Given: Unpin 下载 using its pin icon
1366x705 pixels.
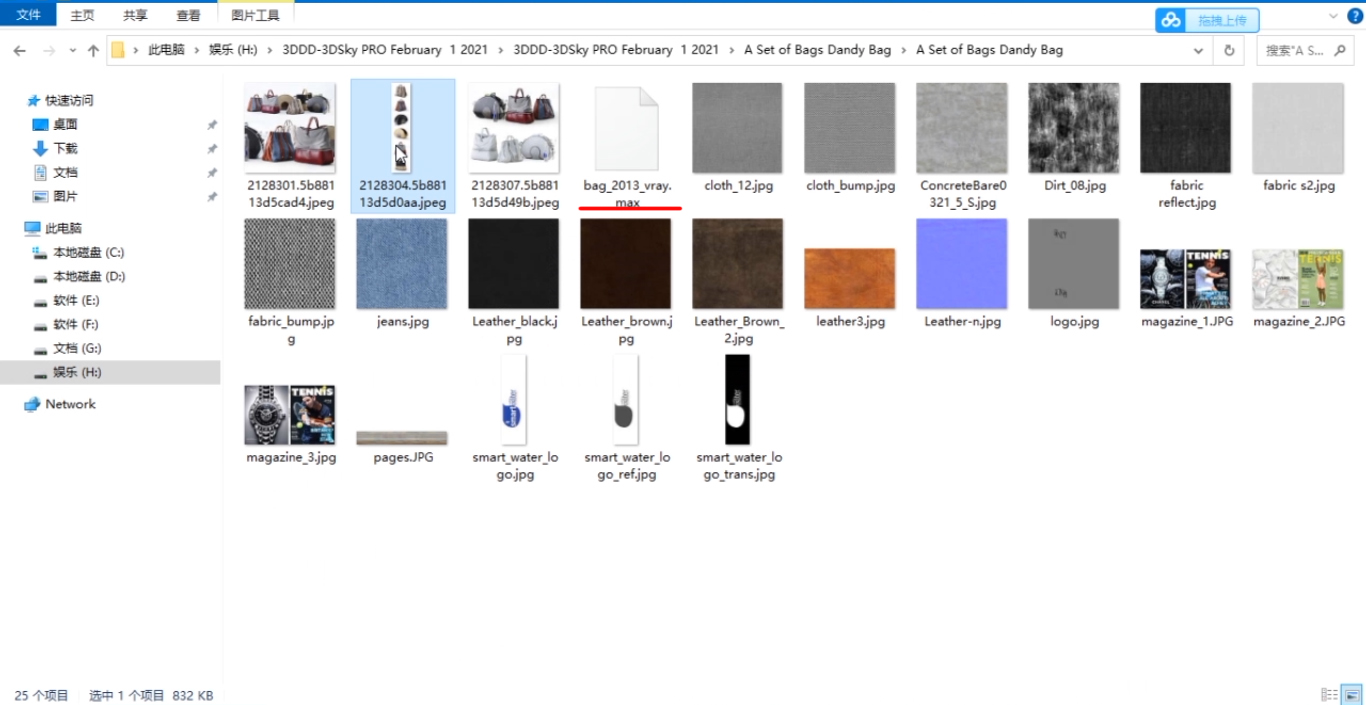Looking at the screenshot, I should click(211, 149).
